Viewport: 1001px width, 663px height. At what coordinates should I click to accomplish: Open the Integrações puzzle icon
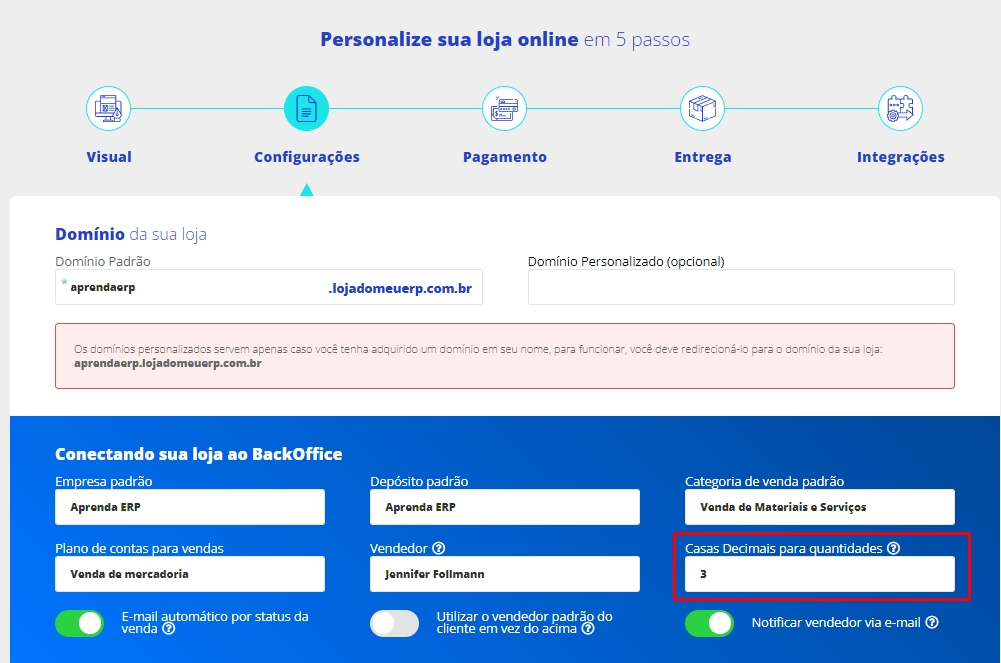point(900,108)
